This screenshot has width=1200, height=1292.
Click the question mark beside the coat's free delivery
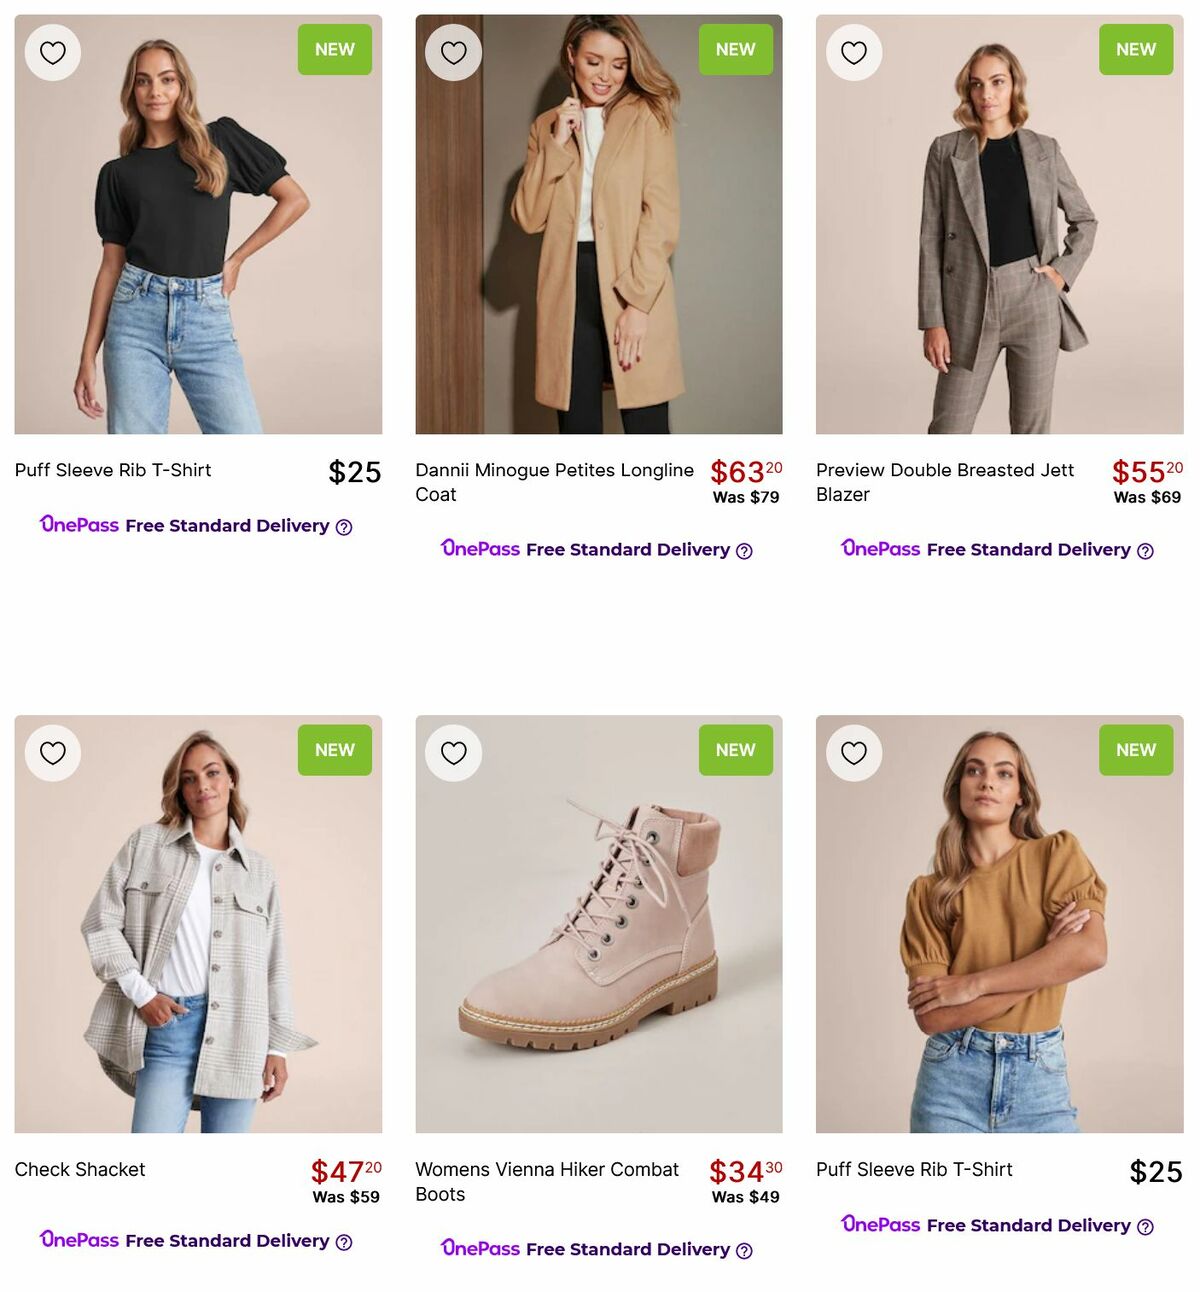(x=743, y=550)
